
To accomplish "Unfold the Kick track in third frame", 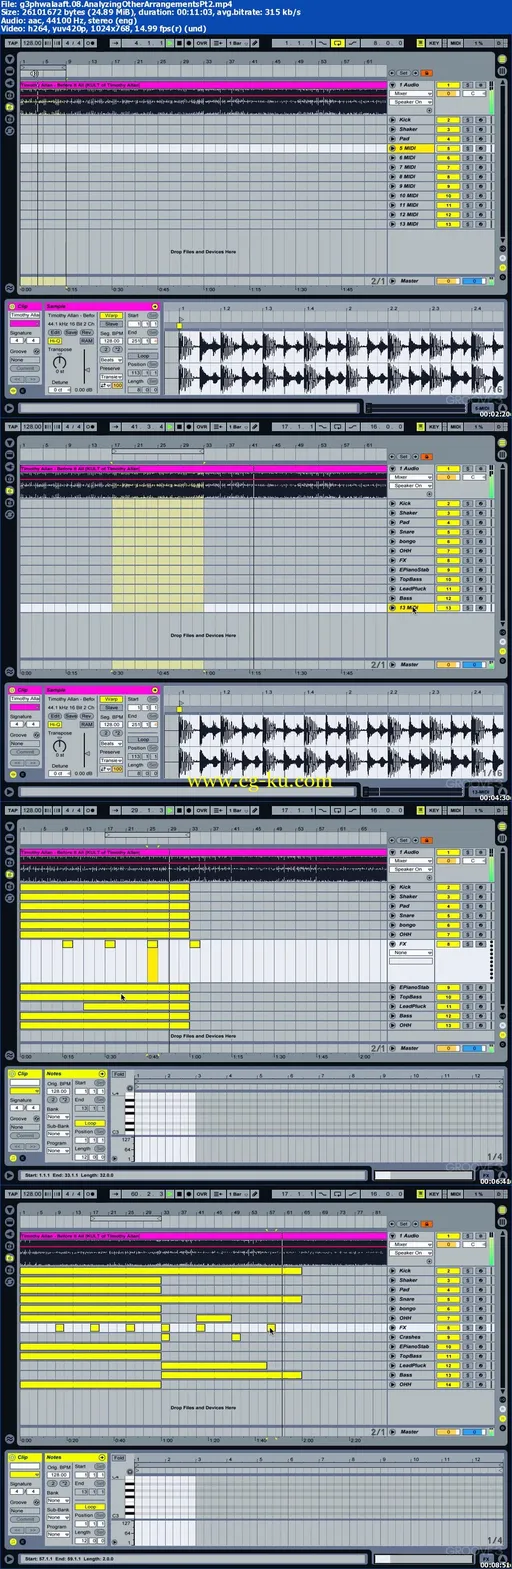I will [393, 887].
